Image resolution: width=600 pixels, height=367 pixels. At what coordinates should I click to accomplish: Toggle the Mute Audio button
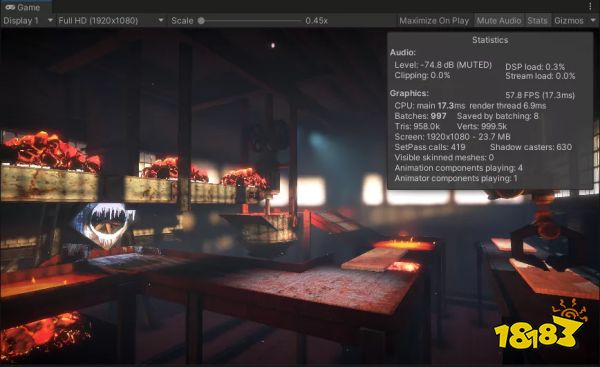pyautogui.click(x=499, y=21)
